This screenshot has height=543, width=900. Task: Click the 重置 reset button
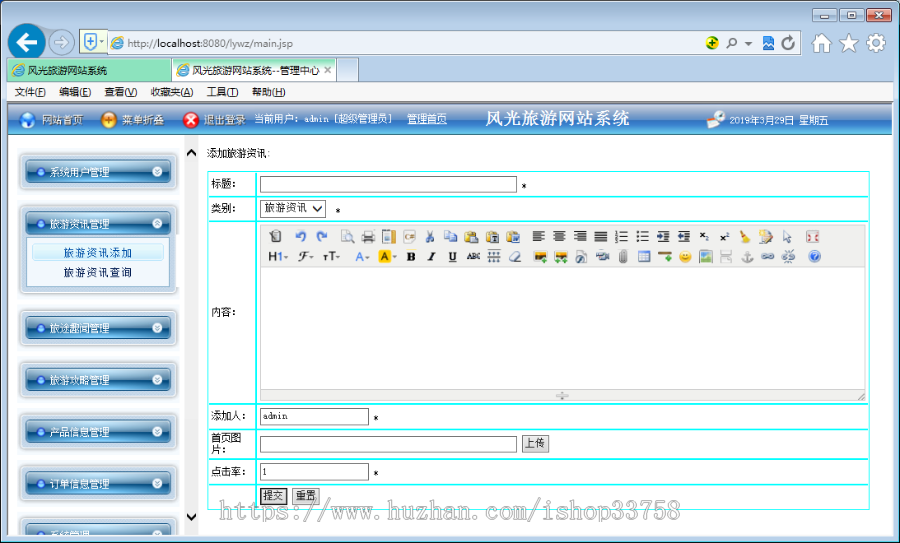click(306, 496)
